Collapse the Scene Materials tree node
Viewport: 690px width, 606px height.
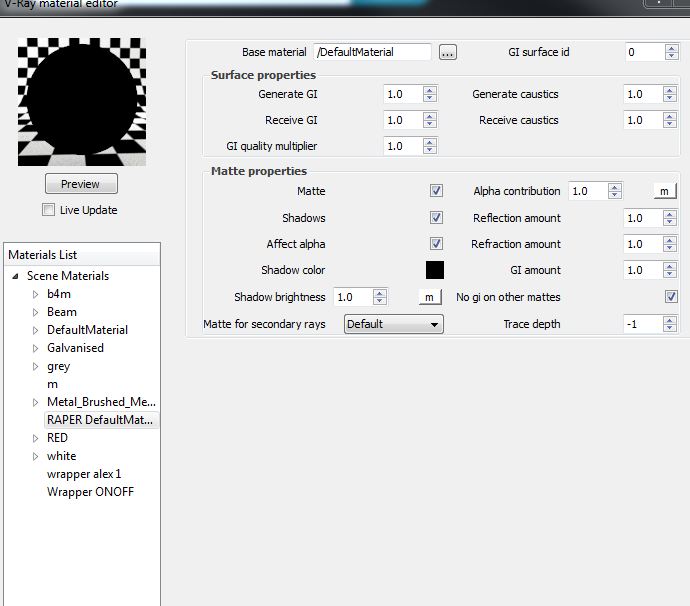pyautogui.click(x=15, y=276)
